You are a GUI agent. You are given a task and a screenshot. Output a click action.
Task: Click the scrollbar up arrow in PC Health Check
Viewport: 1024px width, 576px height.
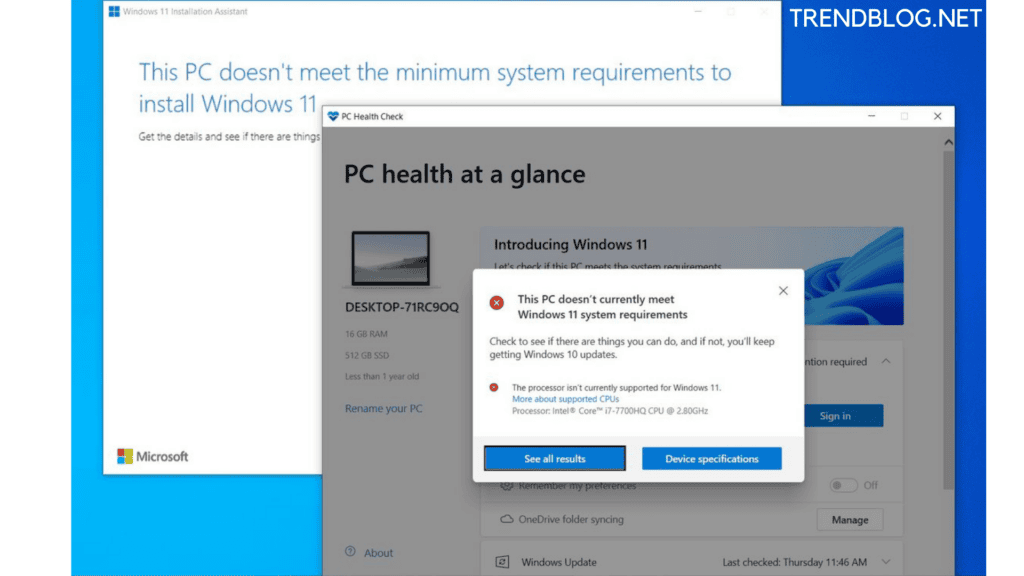pos(948,142)
